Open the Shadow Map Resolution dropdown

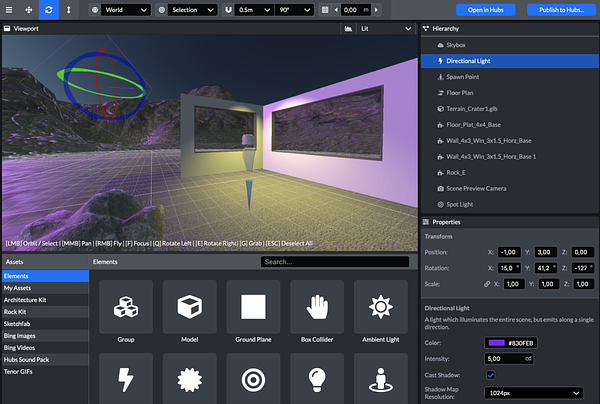pyautogui.click(x=533, y=393)
